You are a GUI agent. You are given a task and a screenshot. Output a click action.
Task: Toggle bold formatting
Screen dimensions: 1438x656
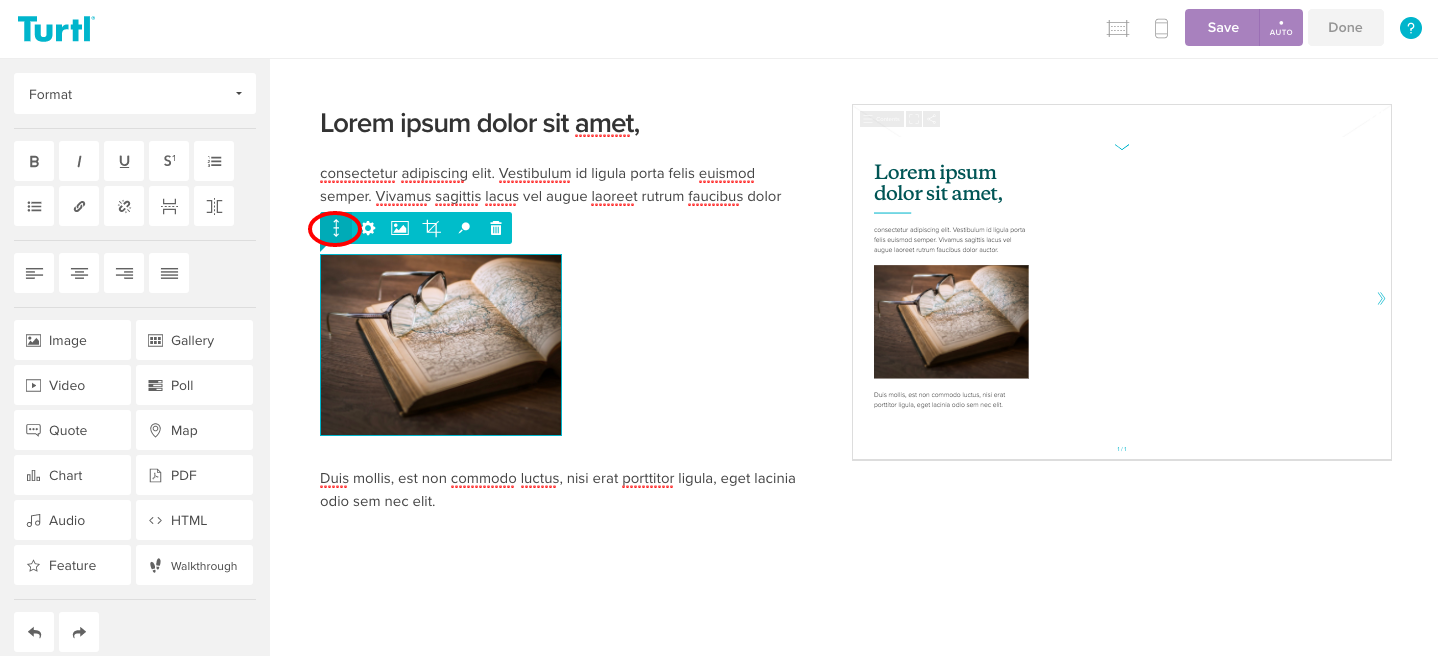[34, 161]
